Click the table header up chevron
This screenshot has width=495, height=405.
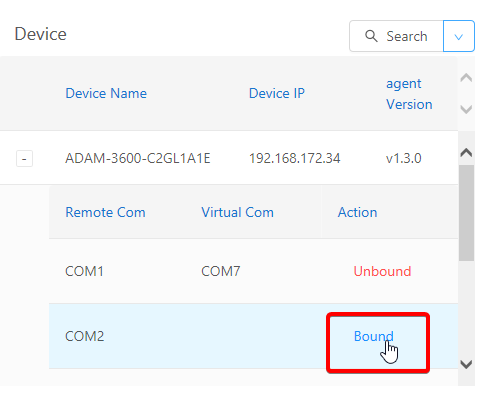click(466, 78)
